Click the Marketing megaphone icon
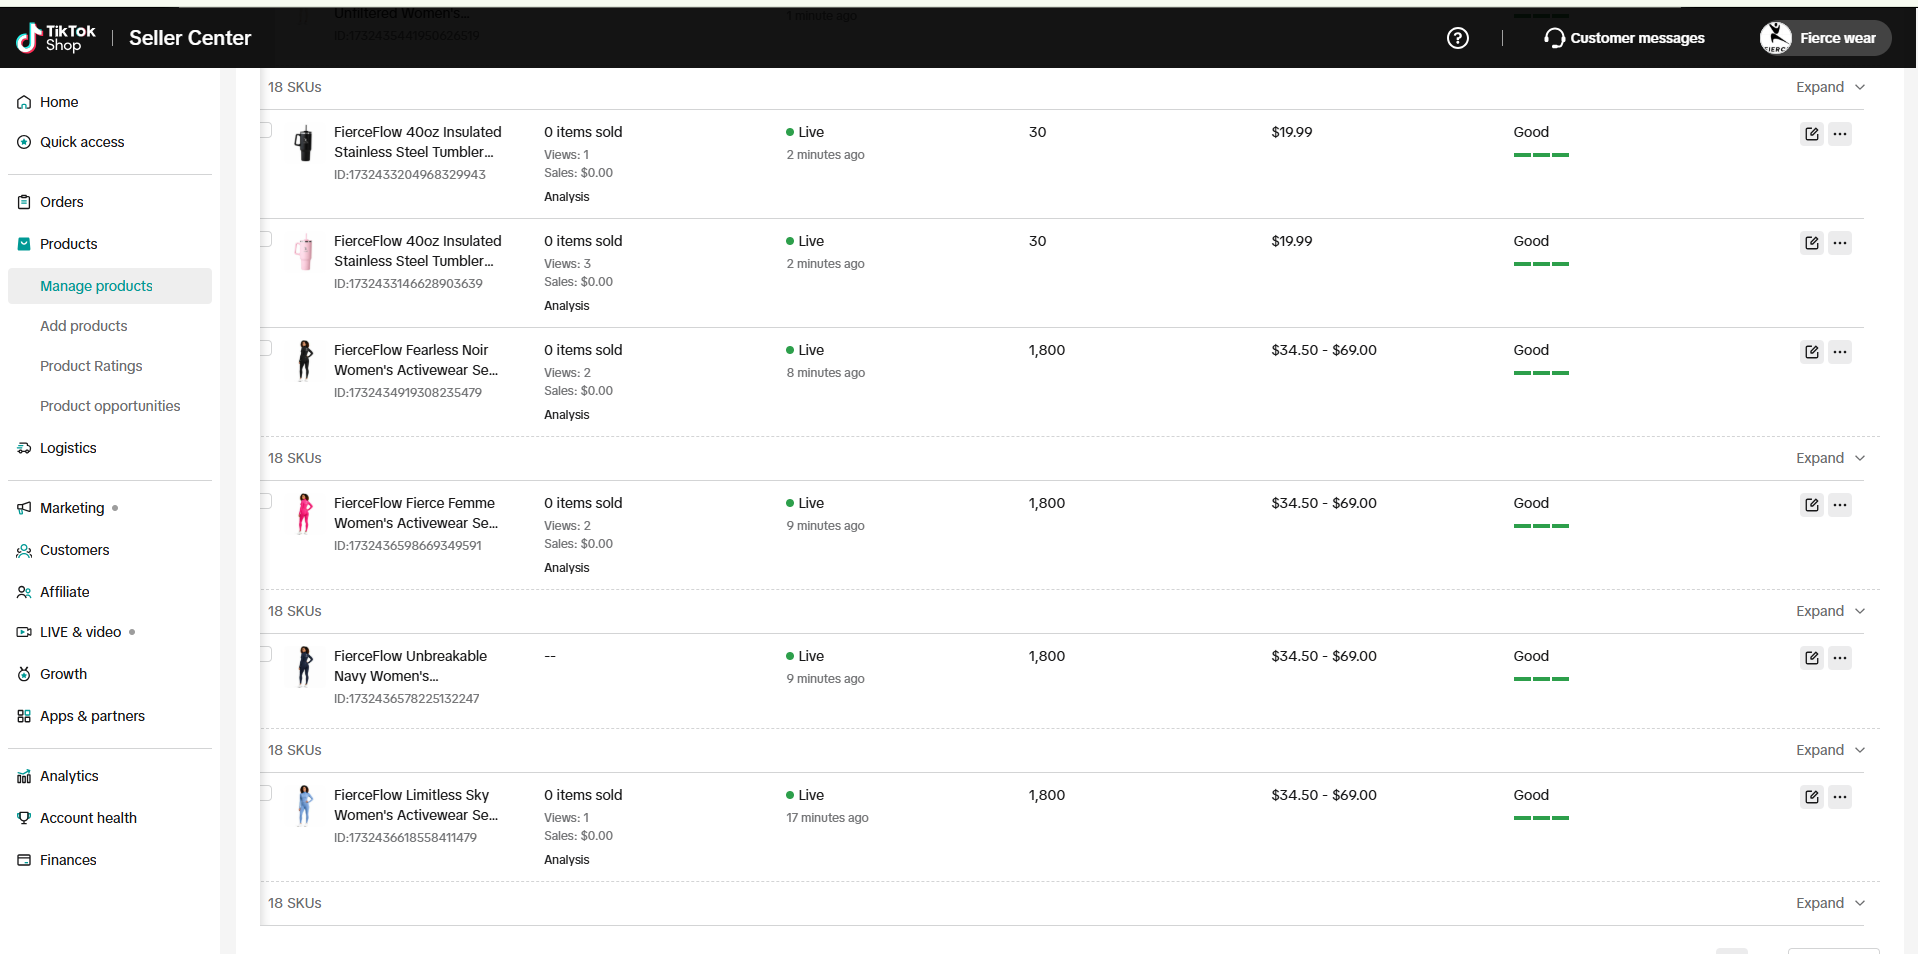Screen dimensions: 1918x954 24,508
